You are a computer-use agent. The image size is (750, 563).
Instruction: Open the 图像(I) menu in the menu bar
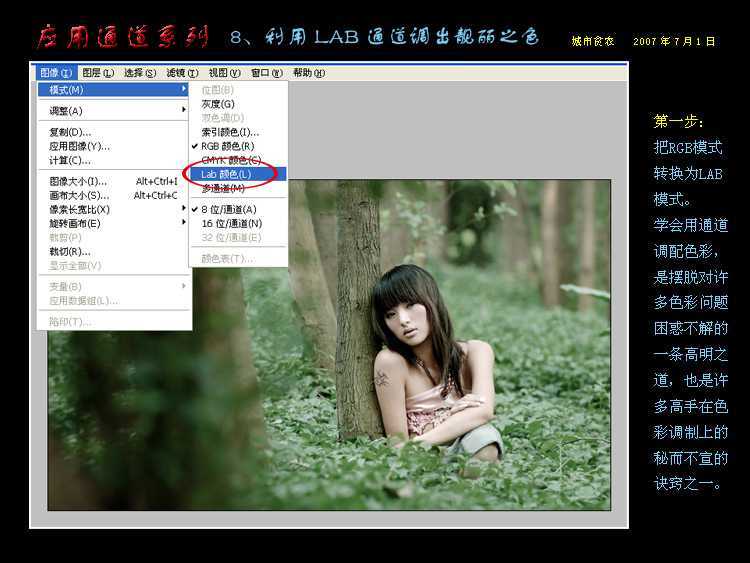point(55,73)
